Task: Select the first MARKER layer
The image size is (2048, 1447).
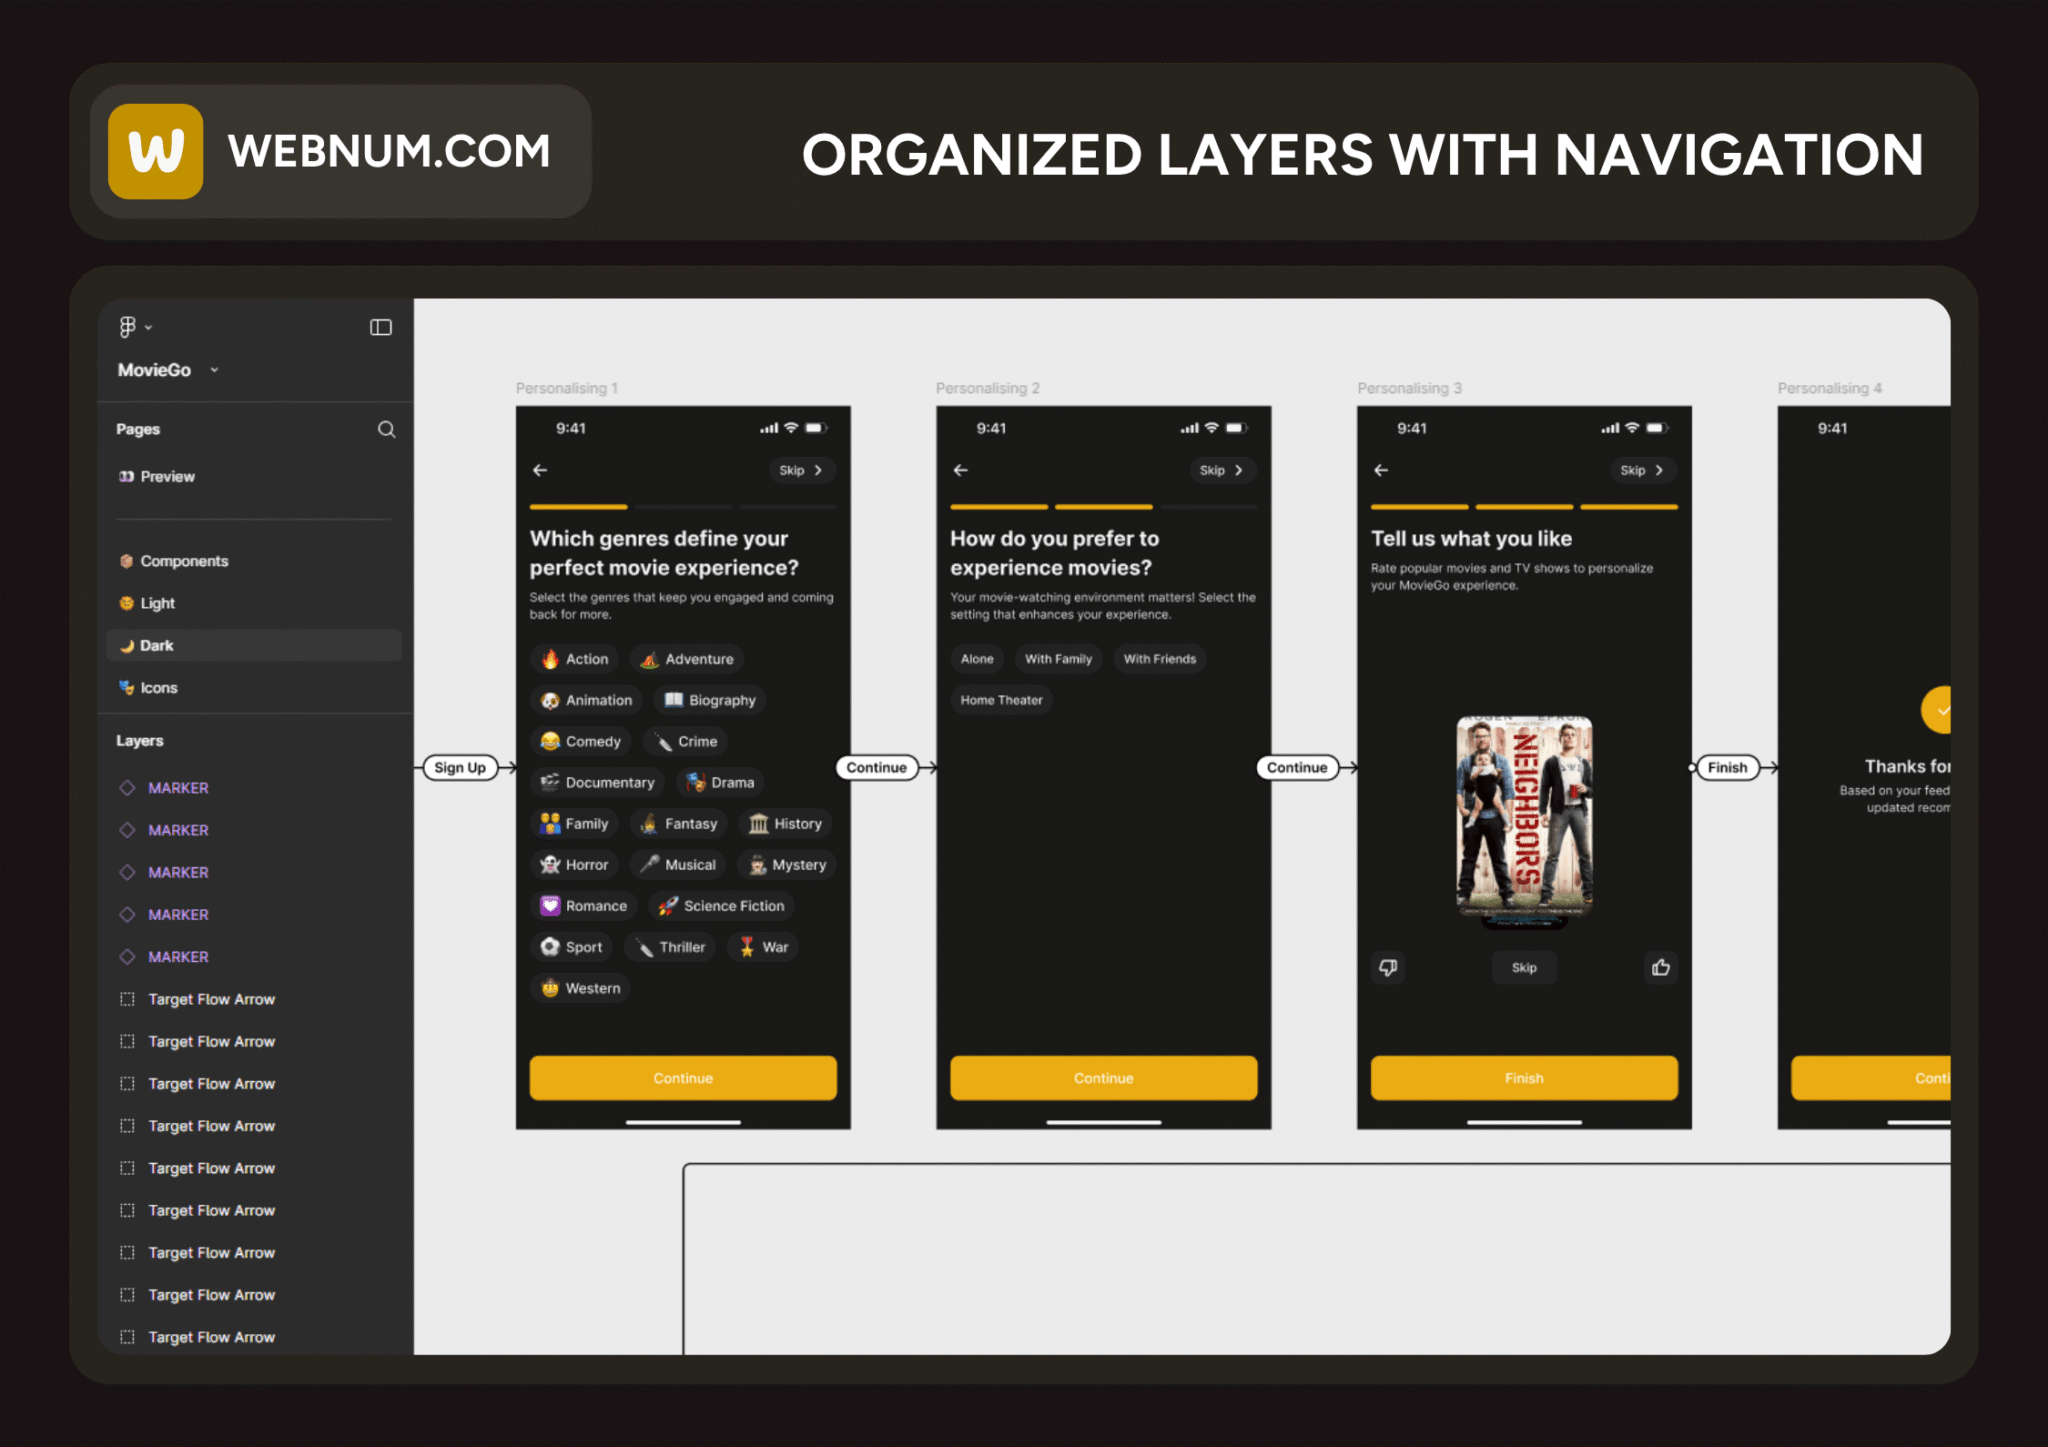Action: pos(178,788)
